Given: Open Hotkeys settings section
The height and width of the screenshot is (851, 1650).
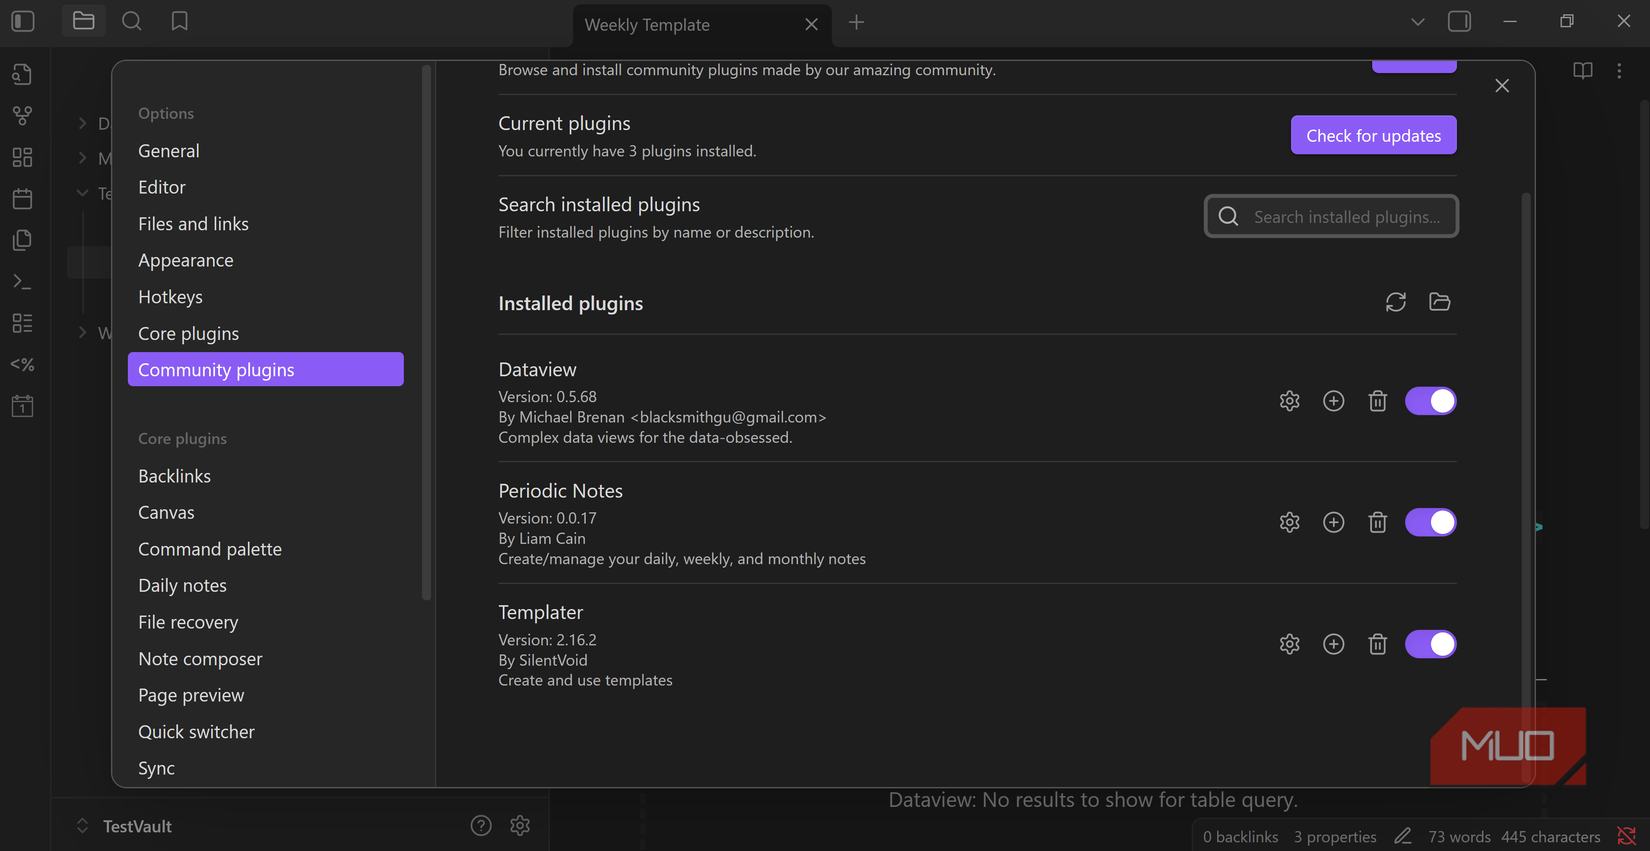Looking at the screenshot, I should coord(170,297).
